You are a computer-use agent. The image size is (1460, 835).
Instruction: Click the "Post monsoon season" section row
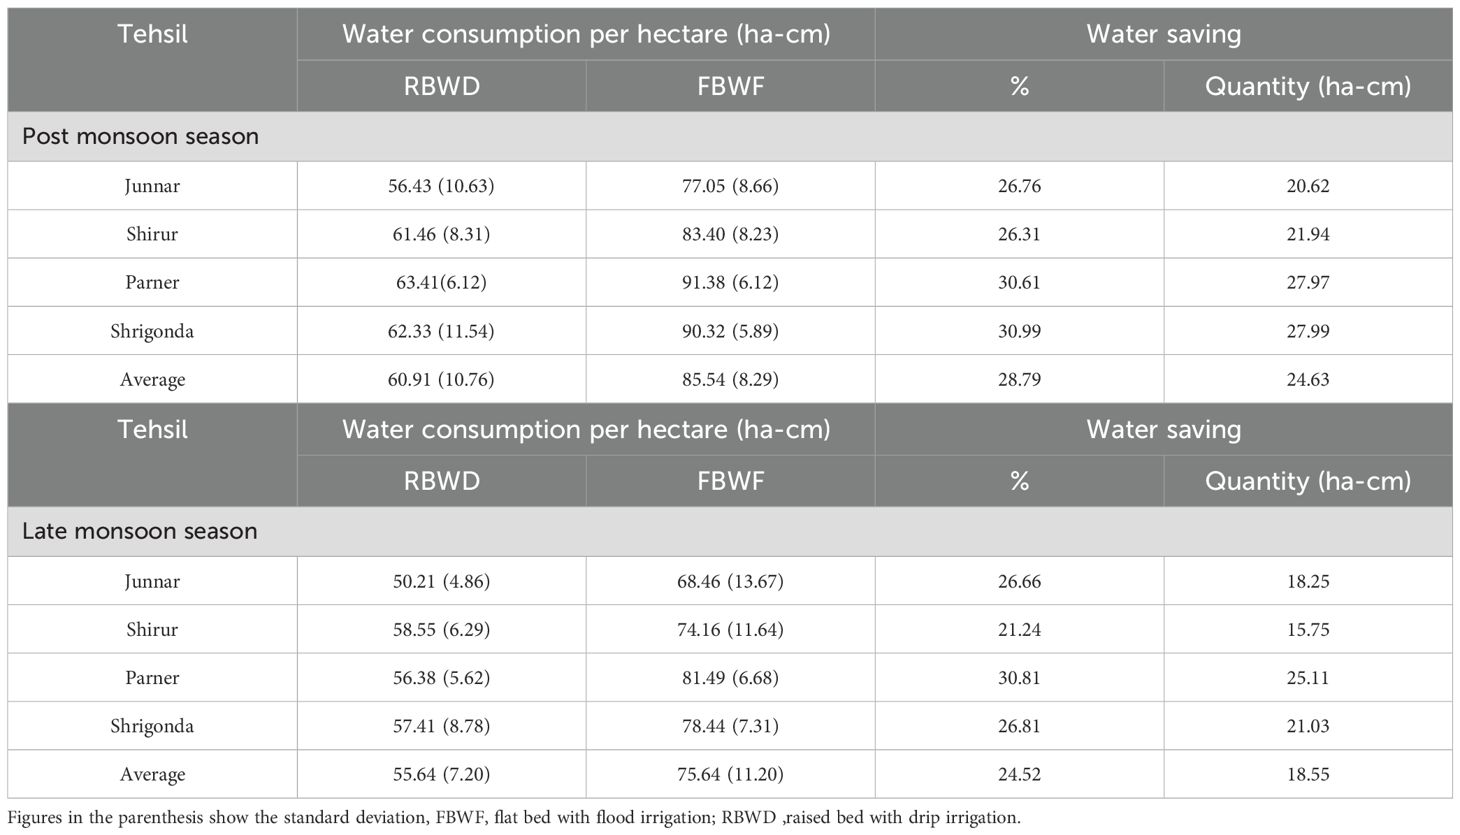(x=140, y=137)
